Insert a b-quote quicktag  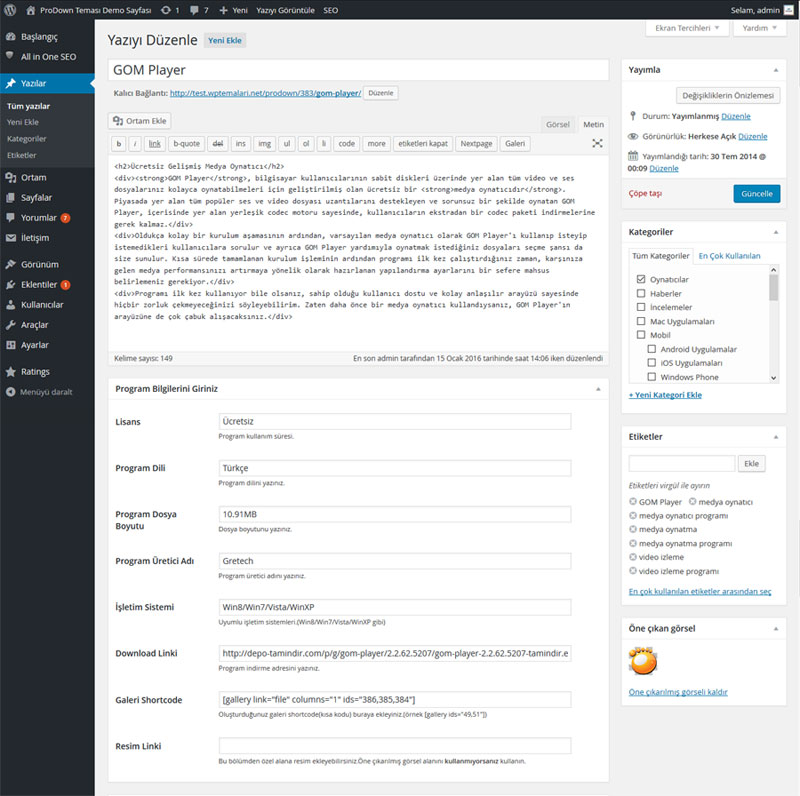point(186,144)
